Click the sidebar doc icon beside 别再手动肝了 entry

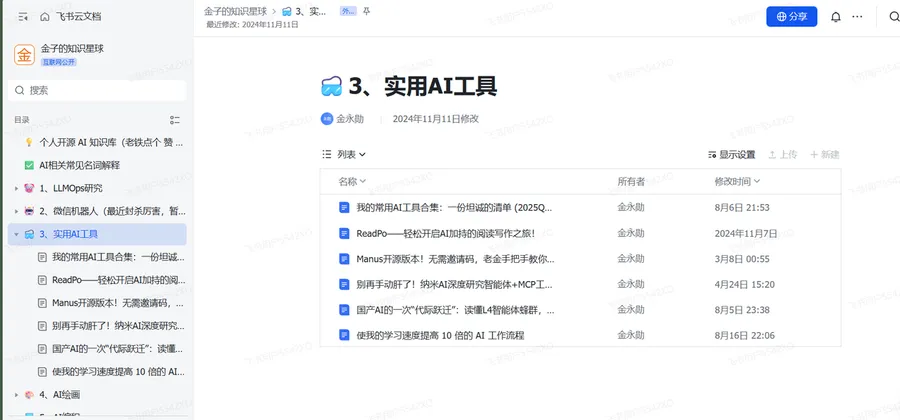42,326
